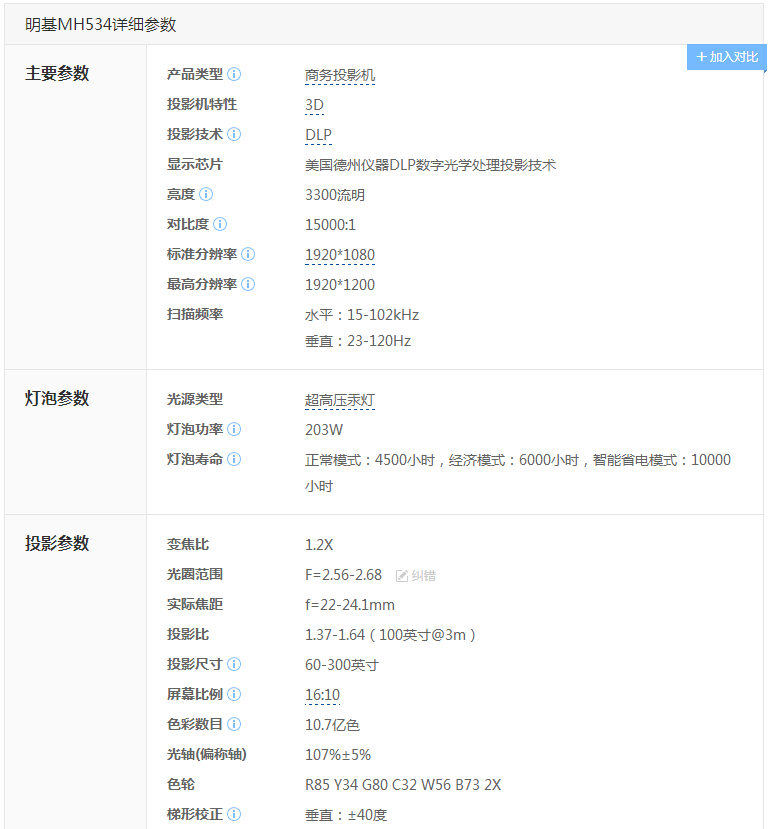This screenshot has height=829, width=768.
Task: Click the 3300流明 brightness value
Action: click(x=335, y=195)
